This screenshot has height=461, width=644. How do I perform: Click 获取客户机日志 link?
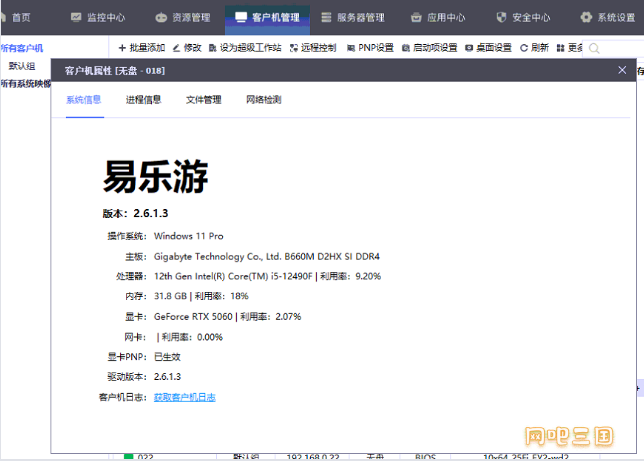tap(185, 397)
